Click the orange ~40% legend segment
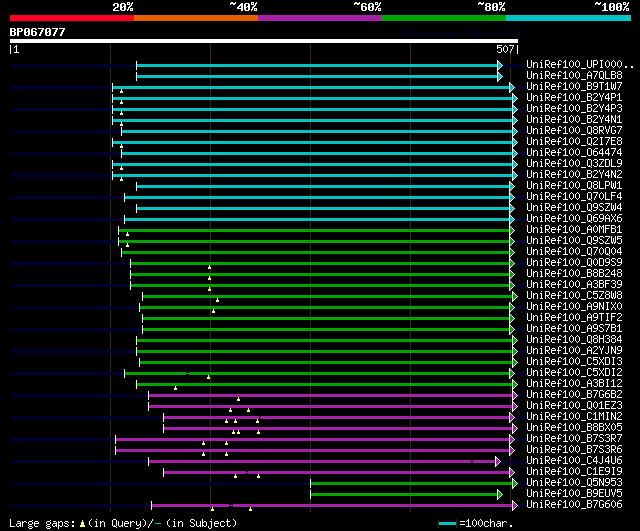The height and width of the screenshot is (531, 640). tap(196, 18)
